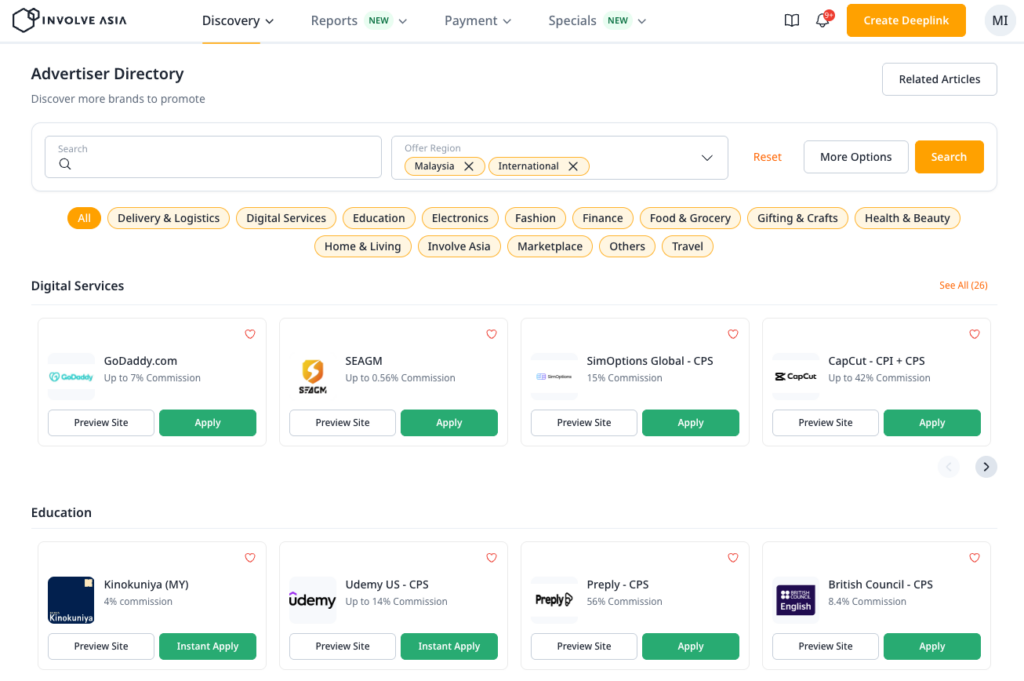Click the Udemy logo

313,600
